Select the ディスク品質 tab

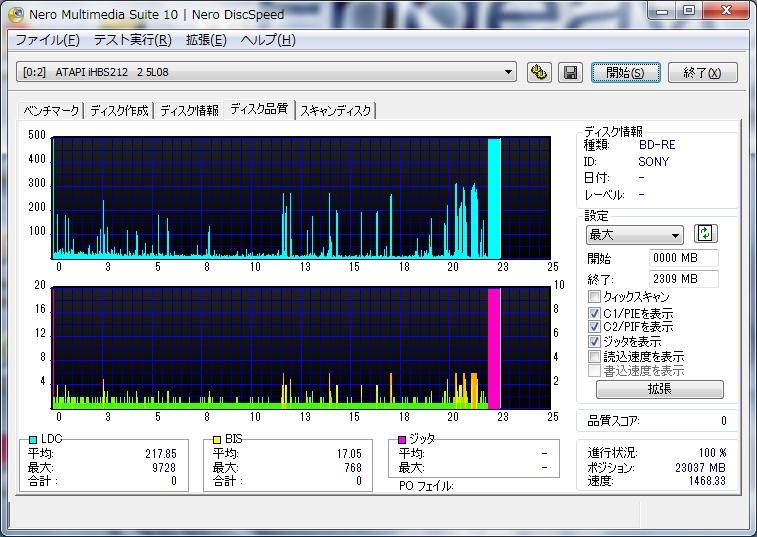pos(259,109)
